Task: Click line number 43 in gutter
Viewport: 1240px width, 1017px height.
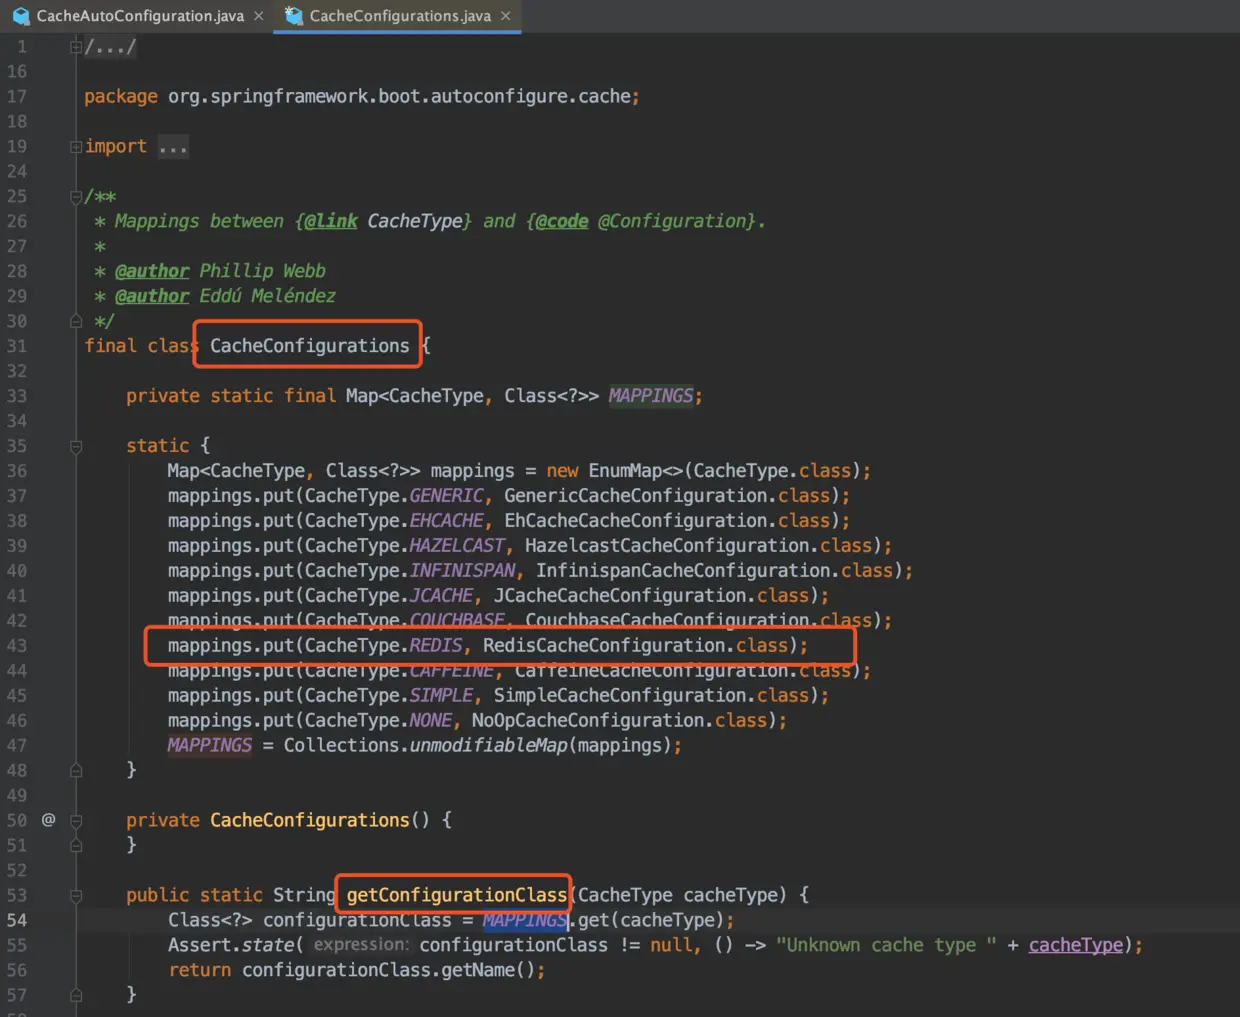Action: pos(17,646)
